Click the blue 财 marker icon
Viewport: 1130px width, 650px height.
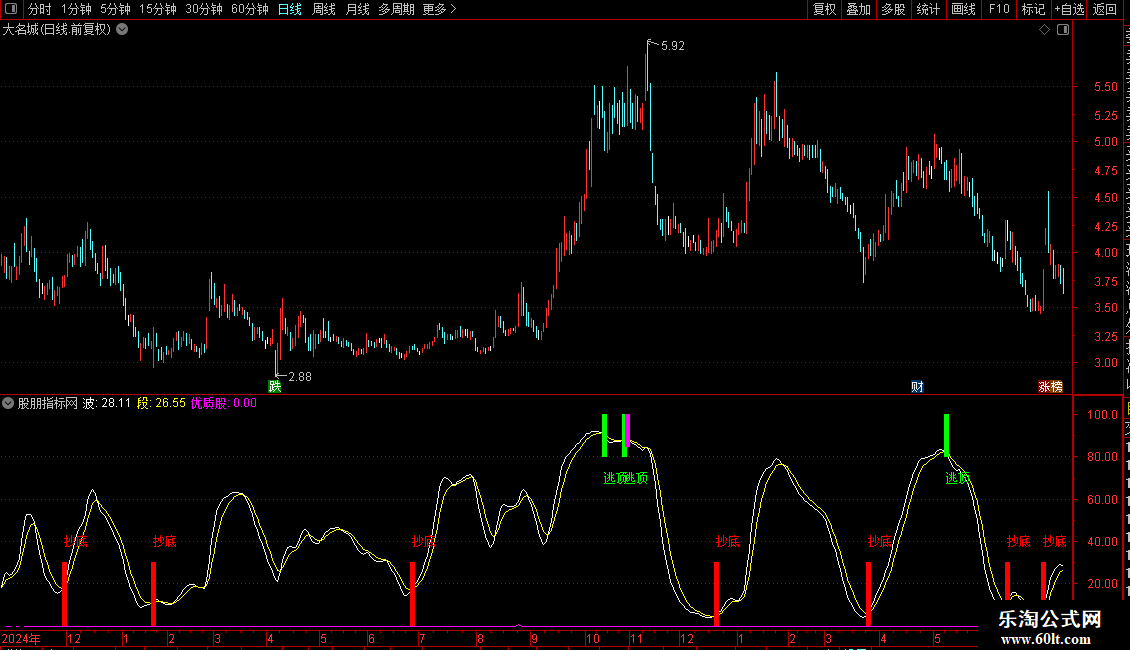tap(917, 386)
